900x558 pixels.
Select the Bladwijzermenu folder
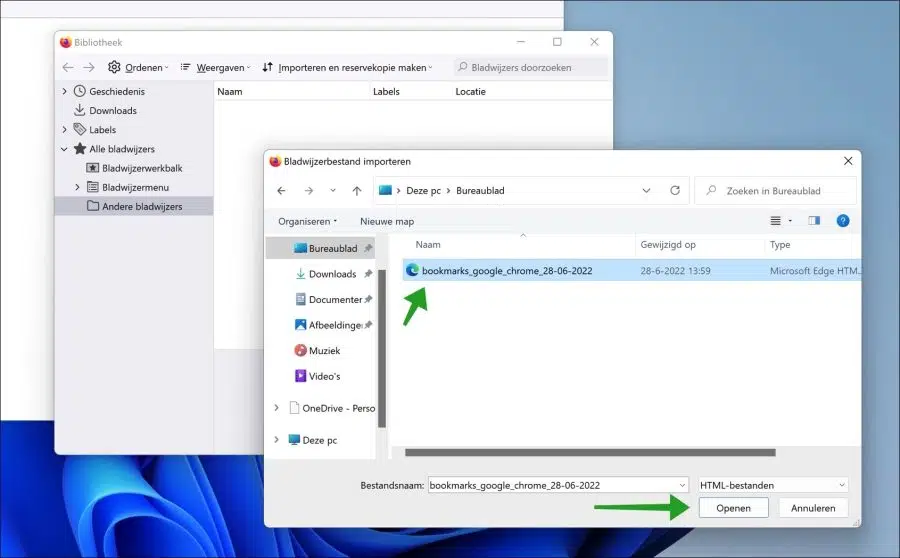135,187
